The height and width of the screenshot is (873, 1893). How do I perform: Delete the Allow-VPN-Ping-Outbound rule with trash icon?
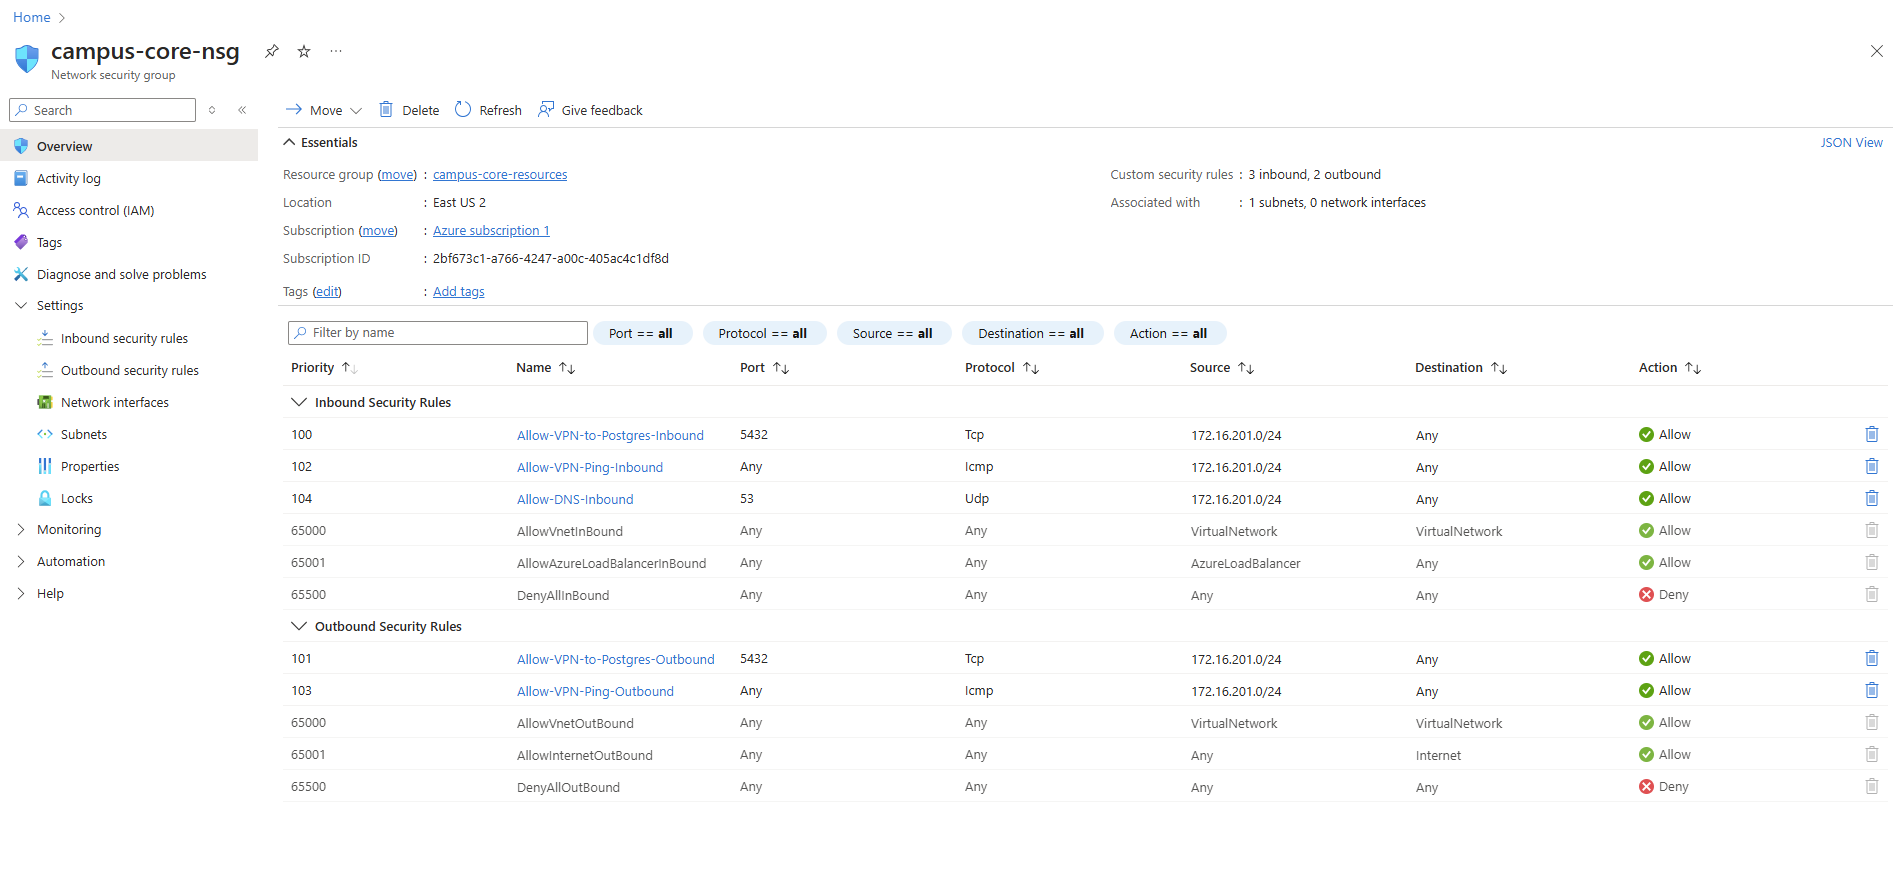coord(1871,690)
